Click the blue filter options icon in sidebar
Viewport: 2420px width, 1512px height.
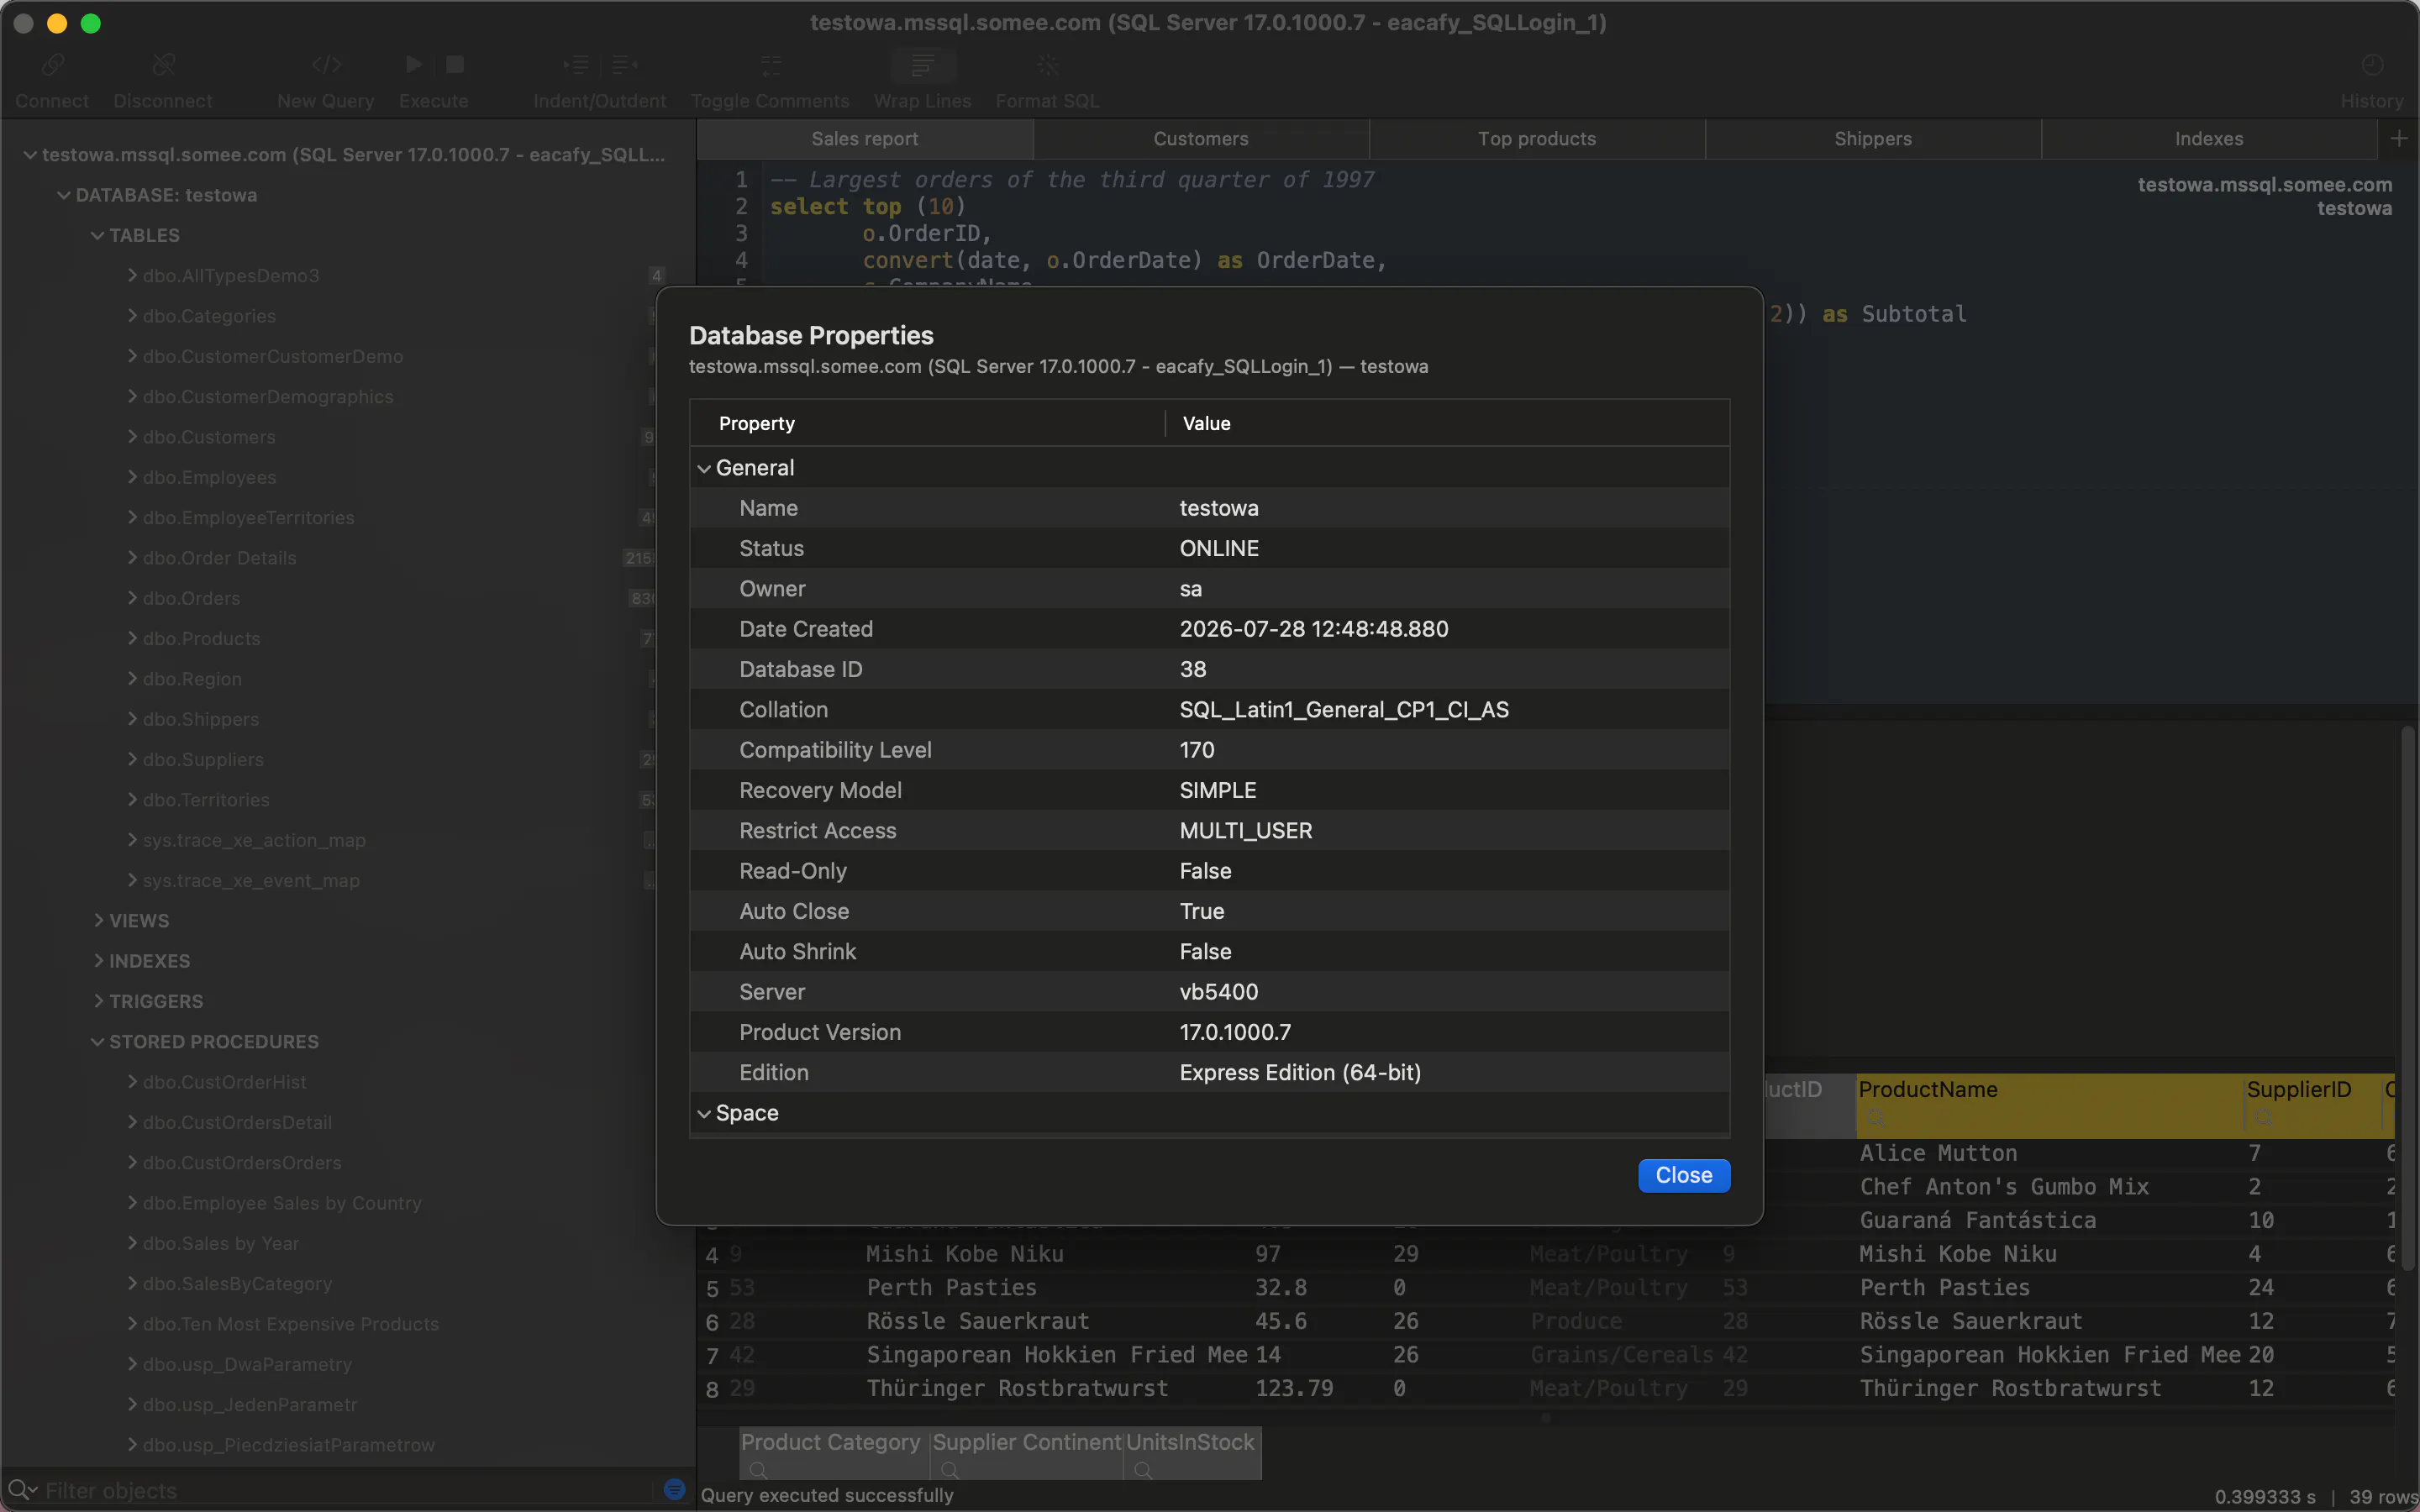(x=674, y=1490)
